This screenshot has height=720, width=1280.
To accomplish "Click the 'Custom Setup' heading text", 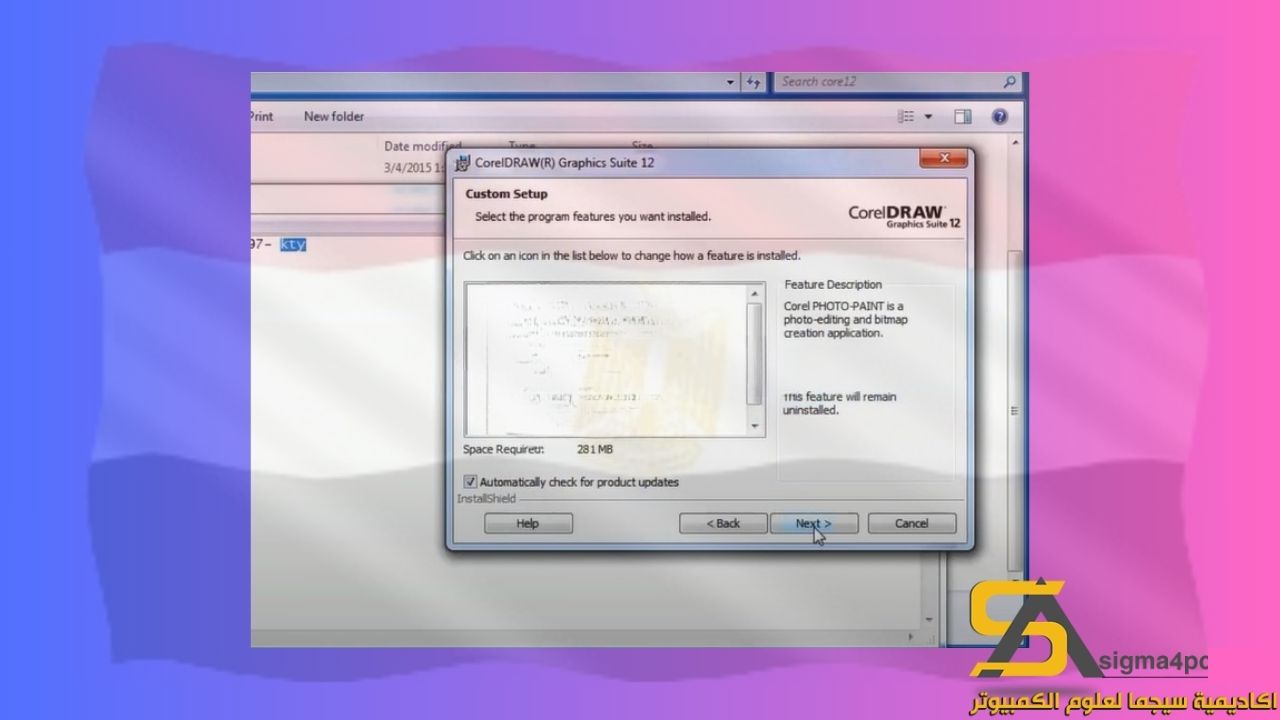I will click(506, 194).
